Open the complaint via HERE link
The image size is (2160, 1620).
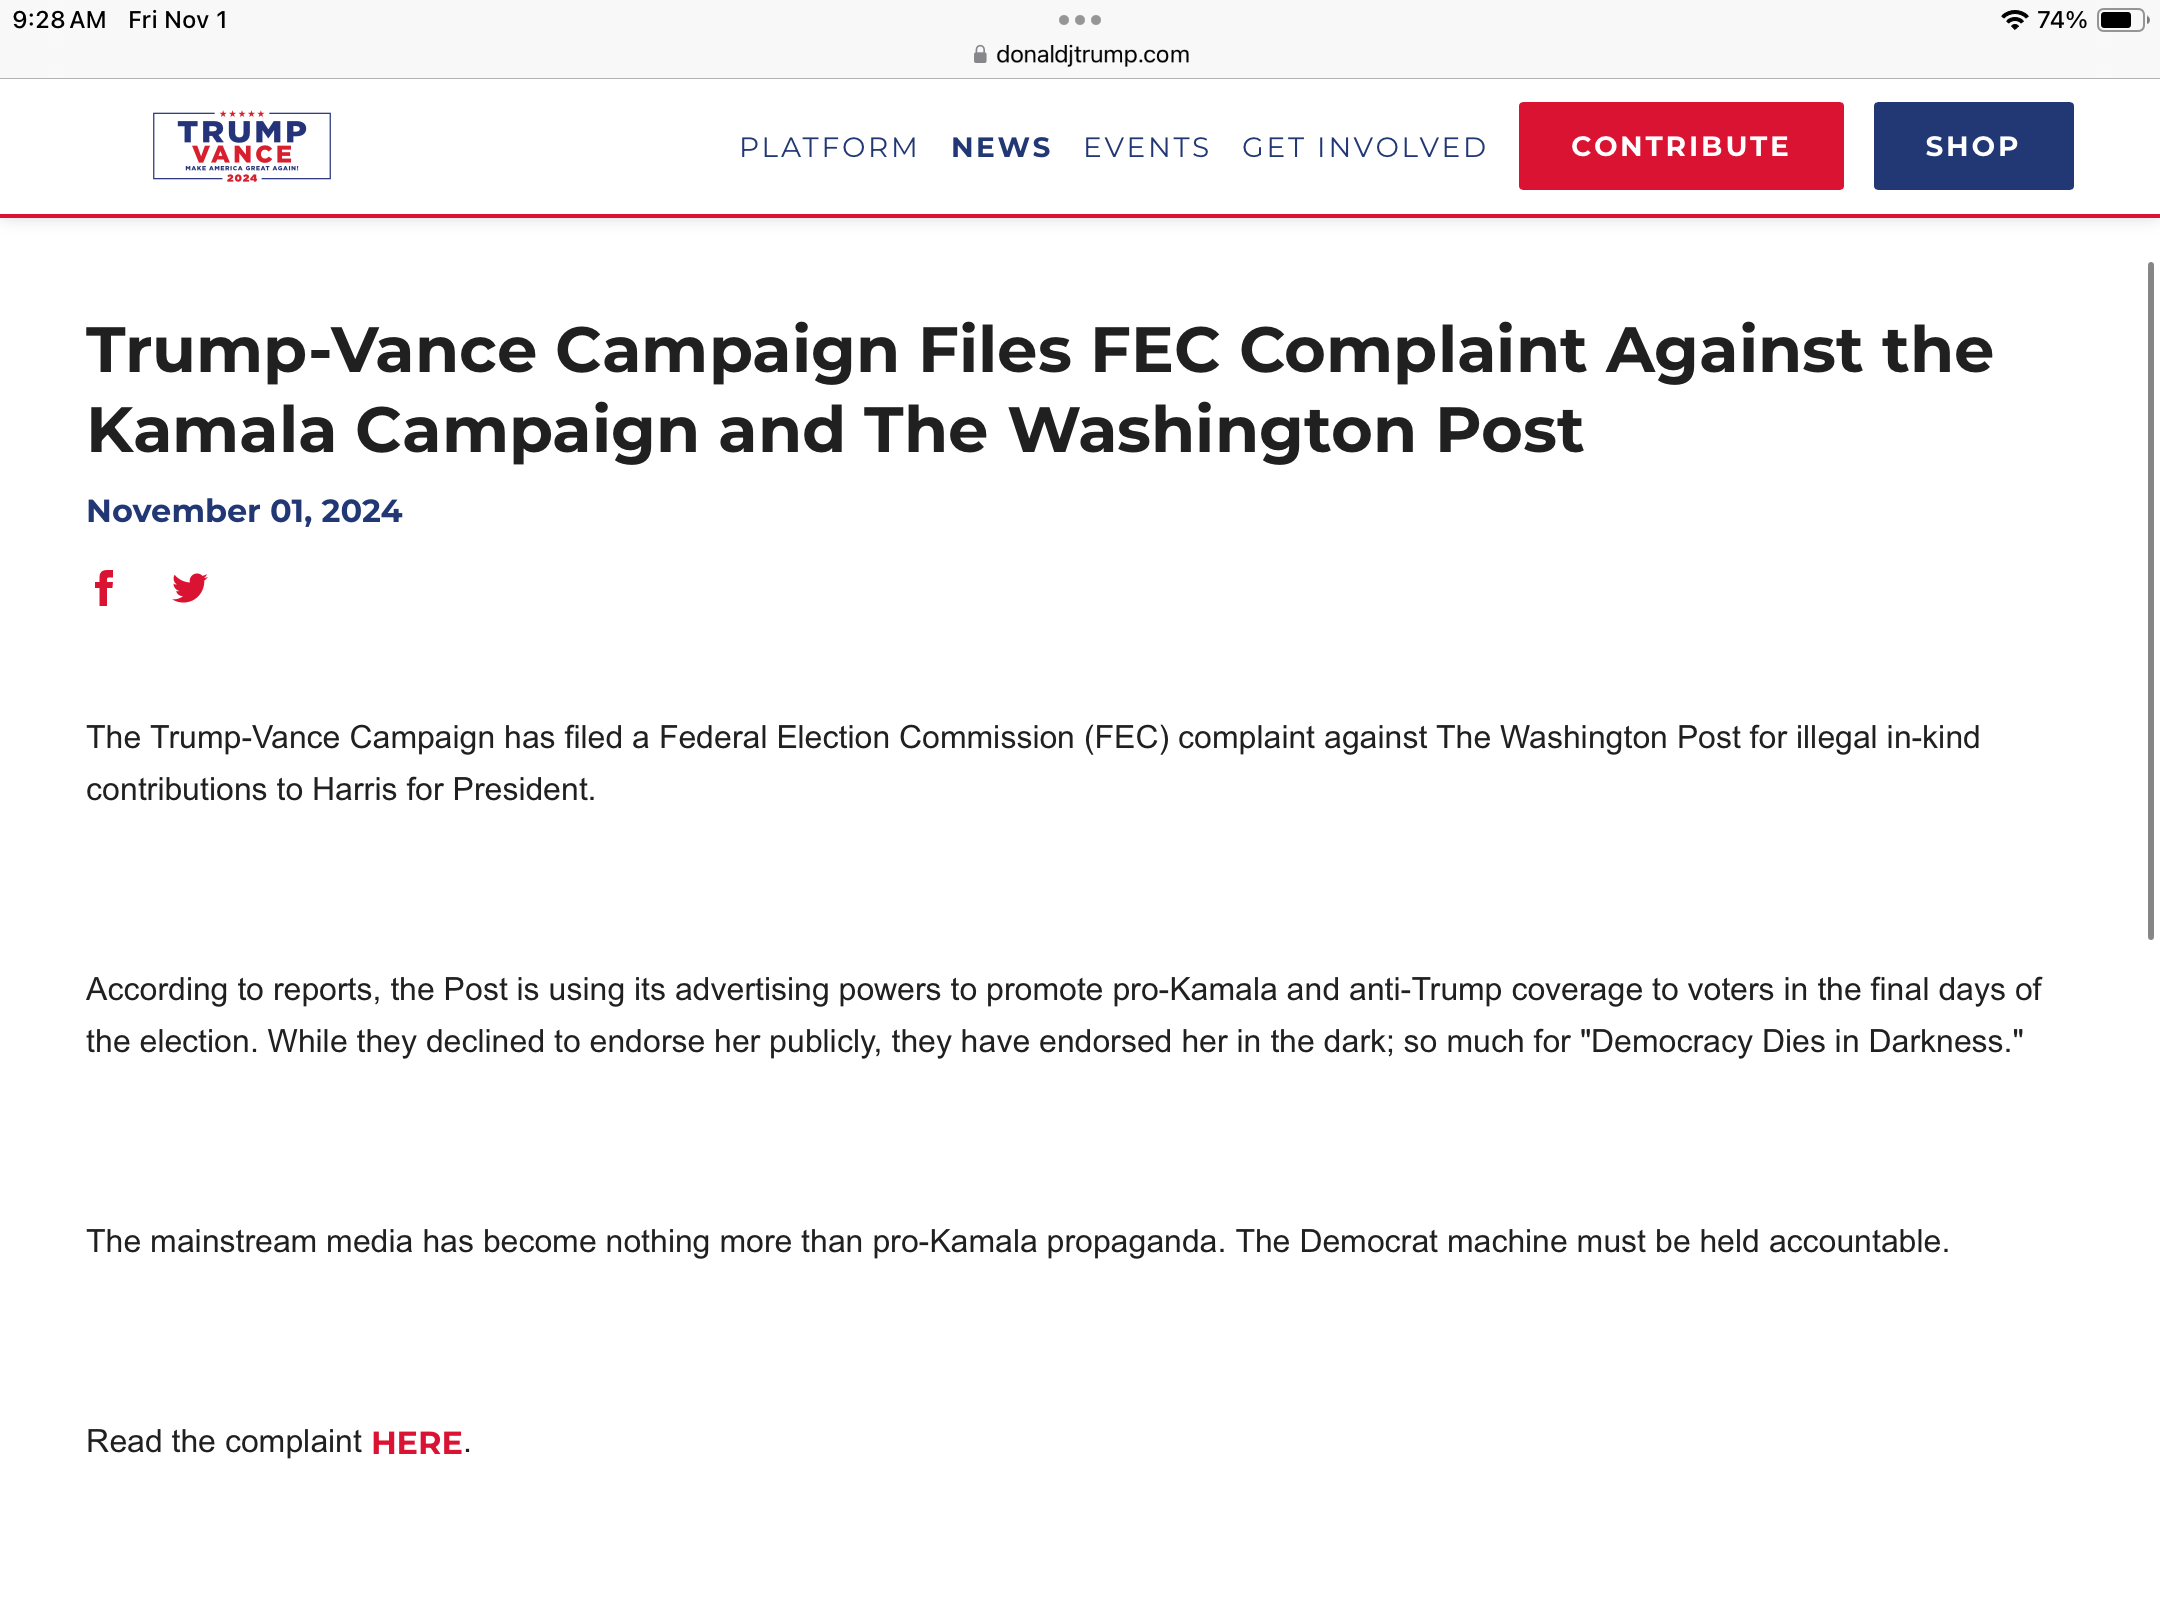coord(417,1443)
